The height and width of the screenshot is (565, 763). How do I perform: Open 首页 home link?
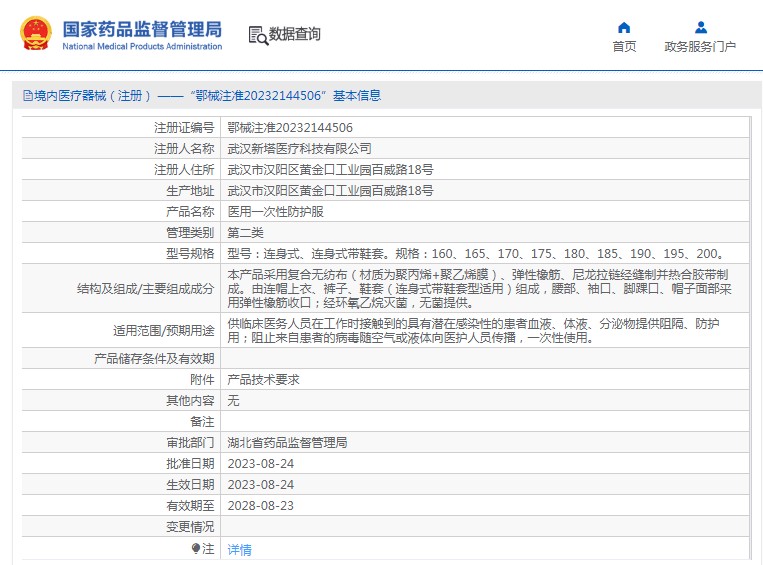pos(624,46)
